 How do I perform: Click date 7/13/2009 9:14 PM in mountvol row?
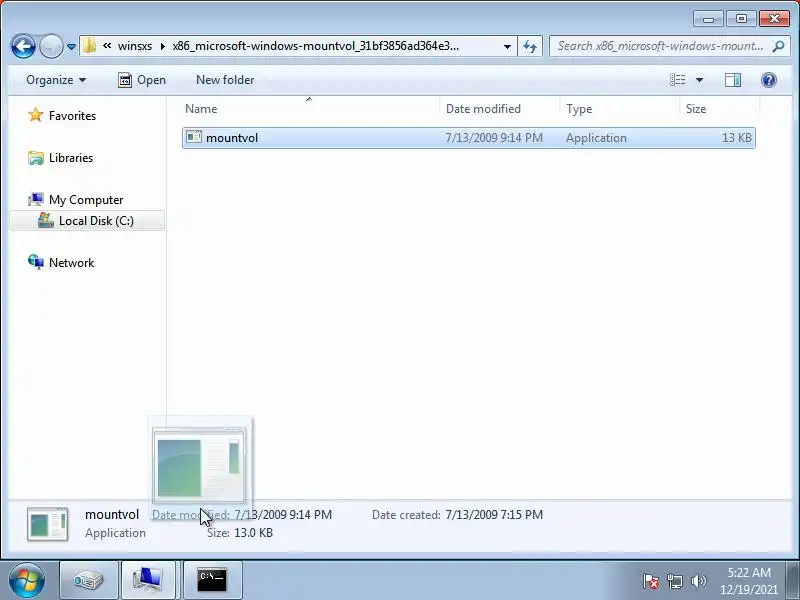click(494, 138)
